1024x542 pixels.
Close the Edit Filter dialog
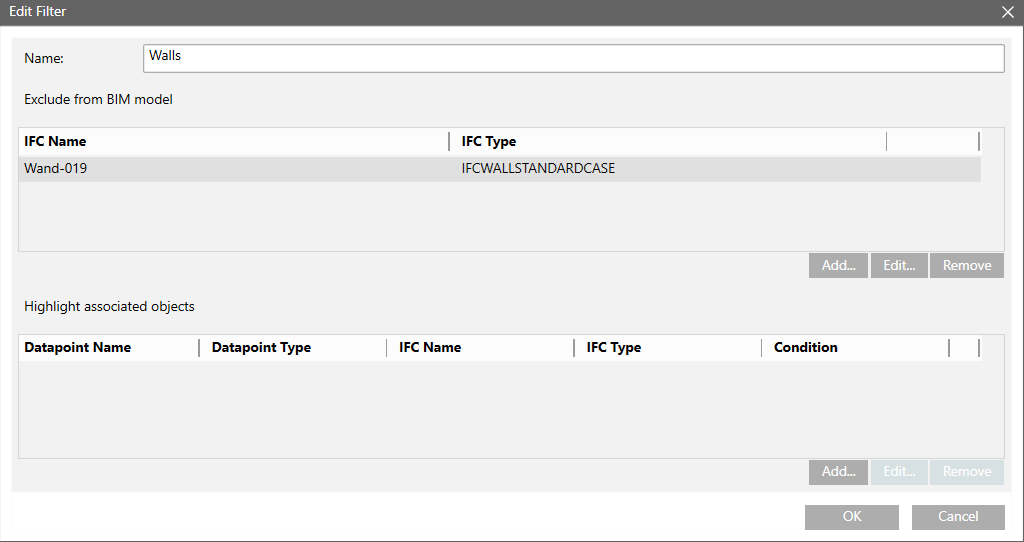click(1008, 12)
